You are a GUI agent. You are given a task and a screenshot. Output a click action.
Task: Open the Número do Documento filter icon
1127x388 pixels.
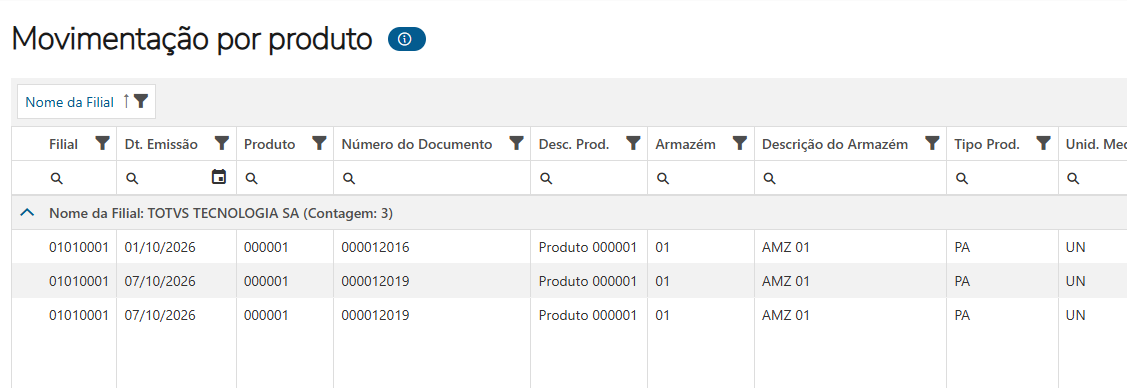pyautogui.click(x=516, y=144)
